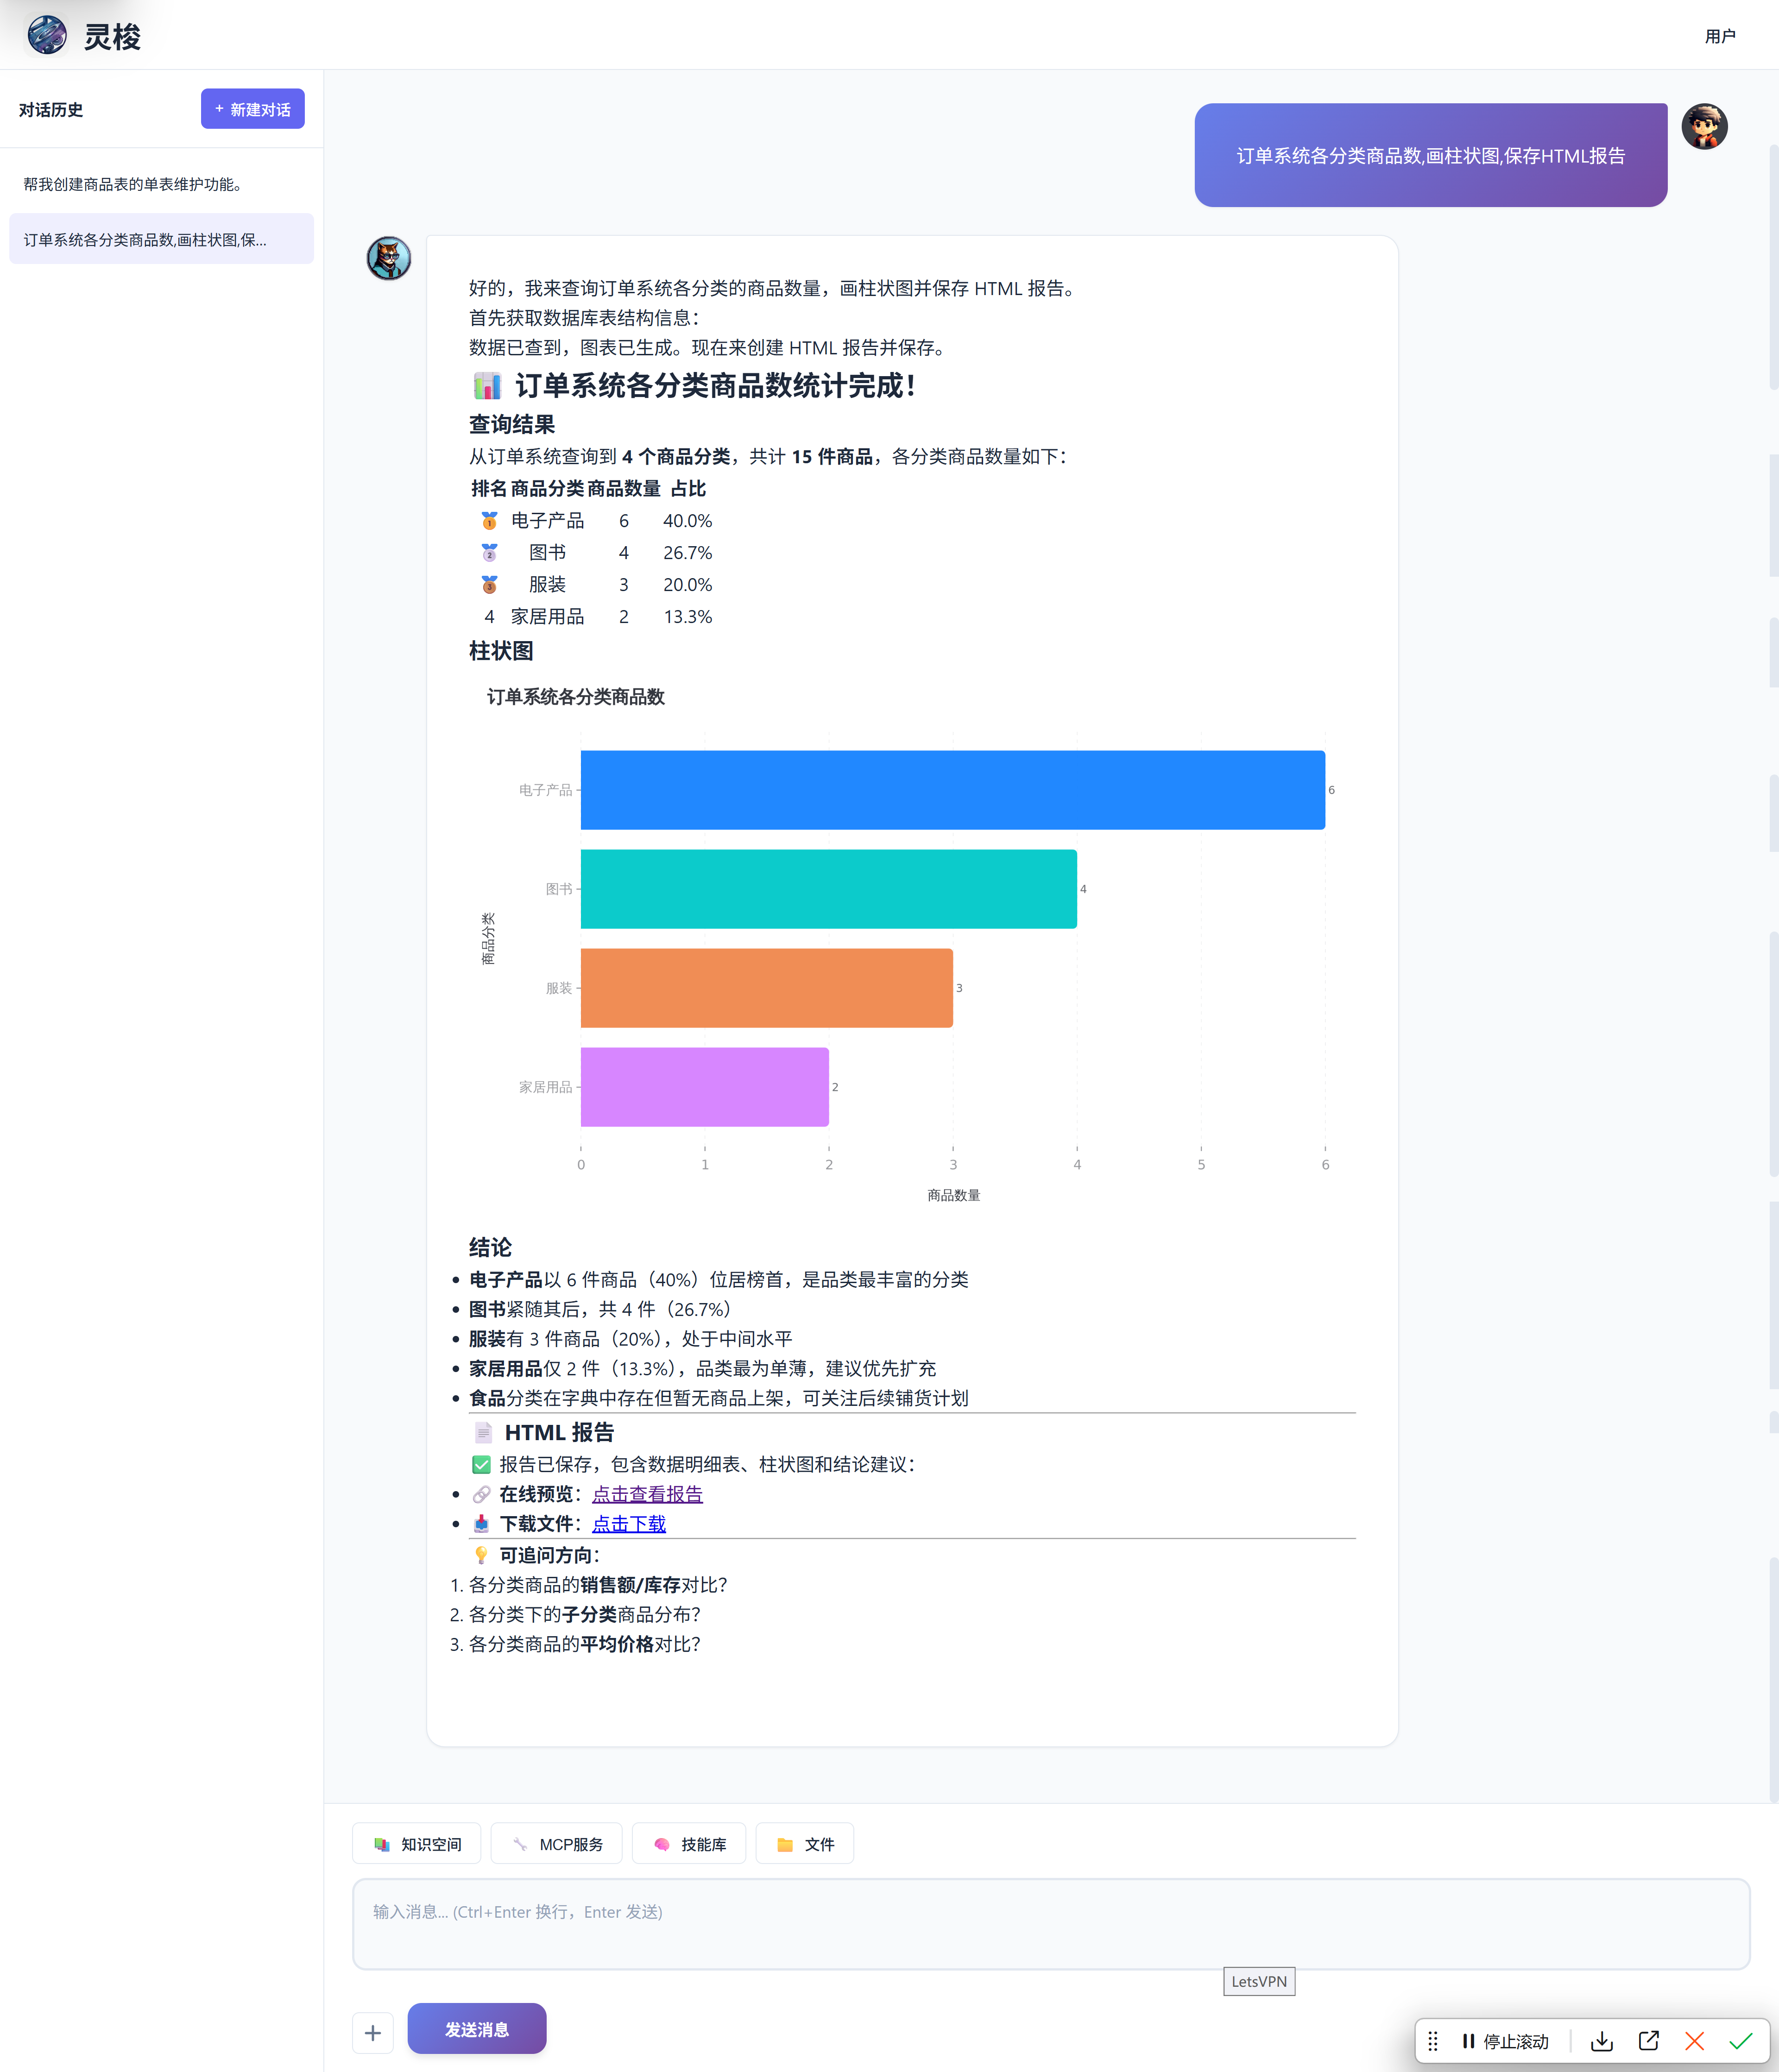The height and width of the screenshot is (2072, 1779).
Task: Click the plus attachment button
Action: click(373, 2033)
